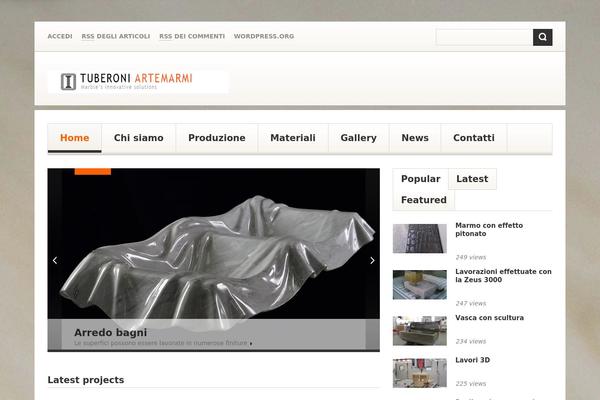Open Lavorazioni effettuate con la Zeus 3000
Screen dimensions: 600x400
coord(503,276)
